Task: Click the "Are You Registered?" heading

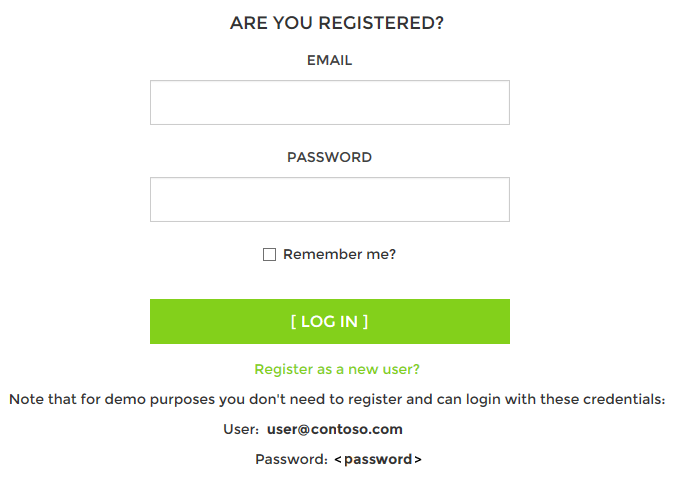Action: [337, 23]
